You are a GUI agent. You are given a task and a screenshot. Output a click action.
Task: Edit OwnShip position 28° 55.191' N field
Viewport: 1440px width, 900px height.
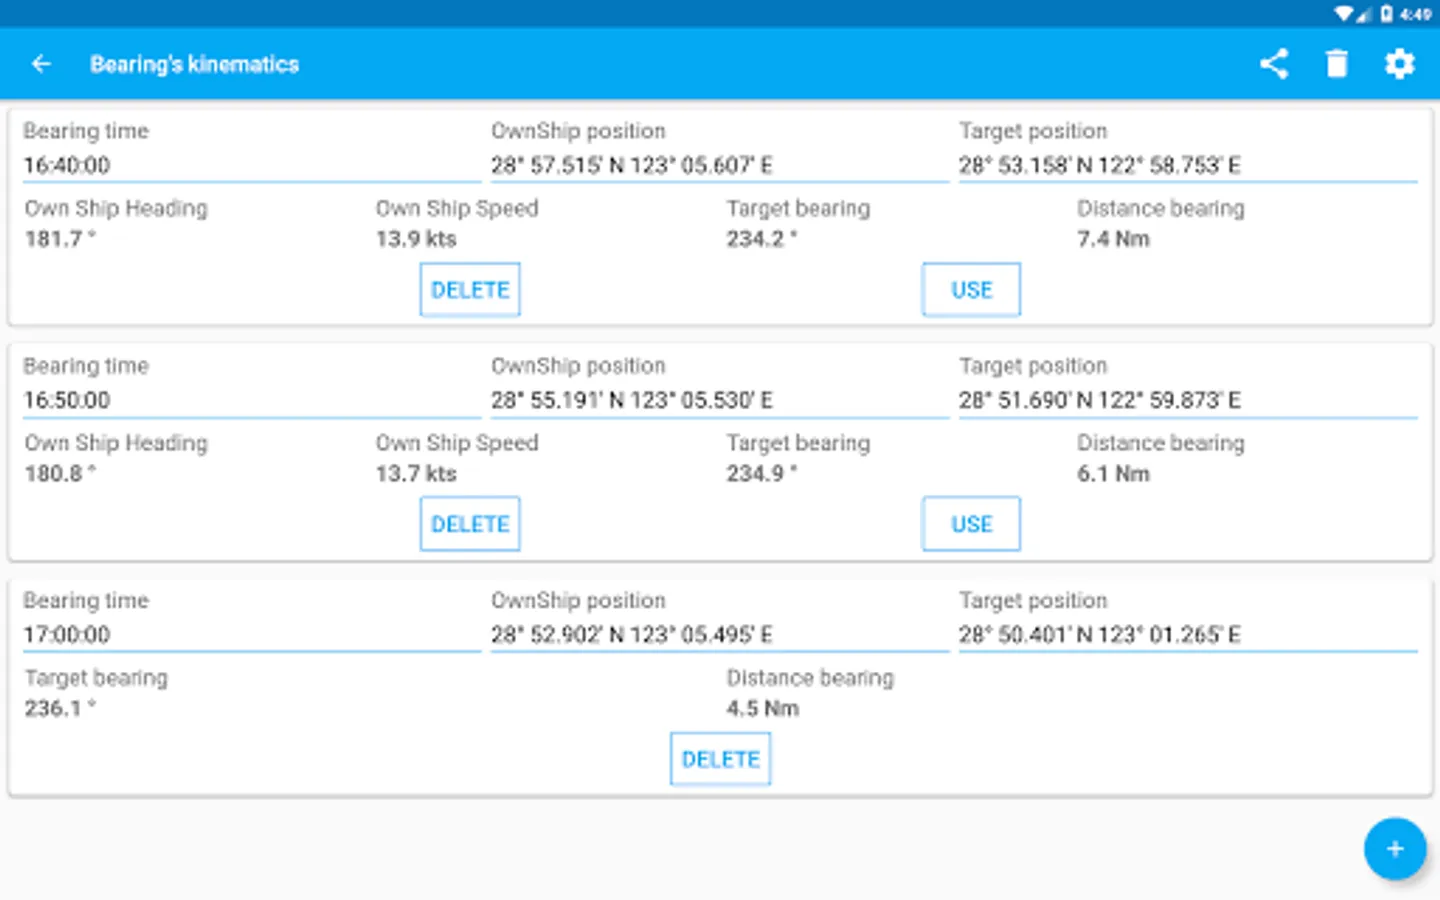(719, 400)
